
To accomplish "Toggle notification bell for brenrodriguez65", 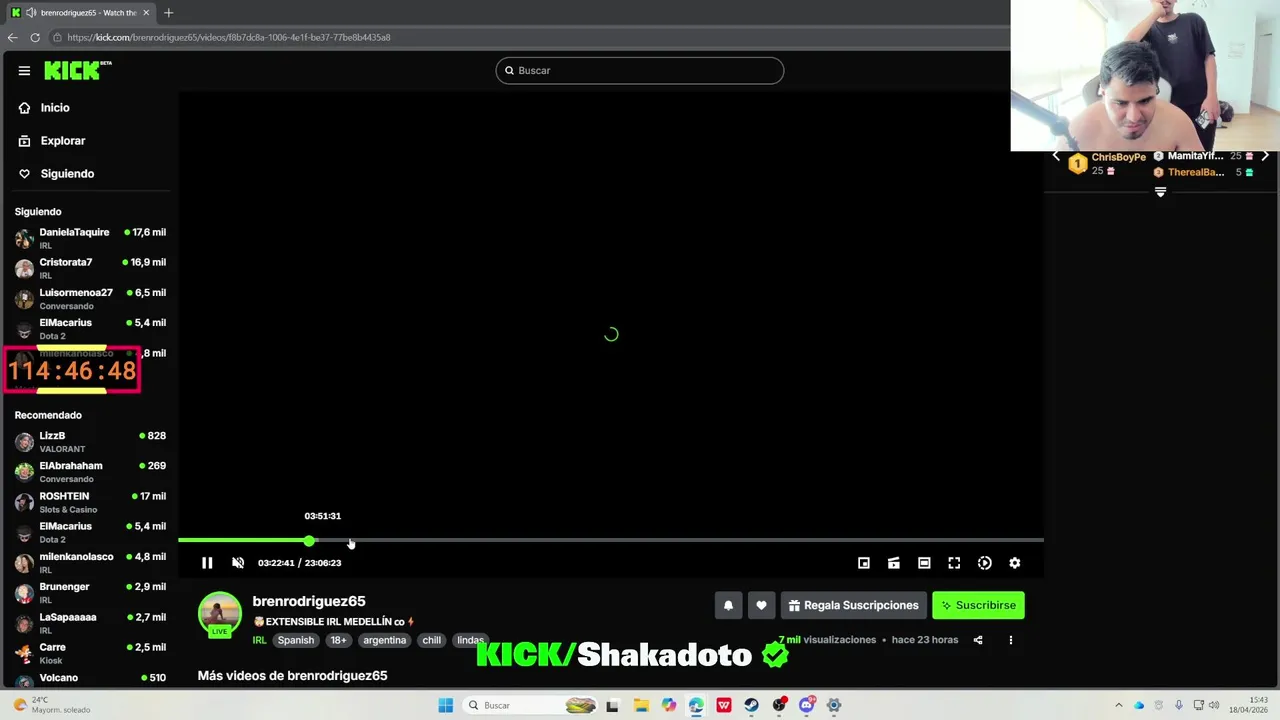I will (x=728, y=605).
